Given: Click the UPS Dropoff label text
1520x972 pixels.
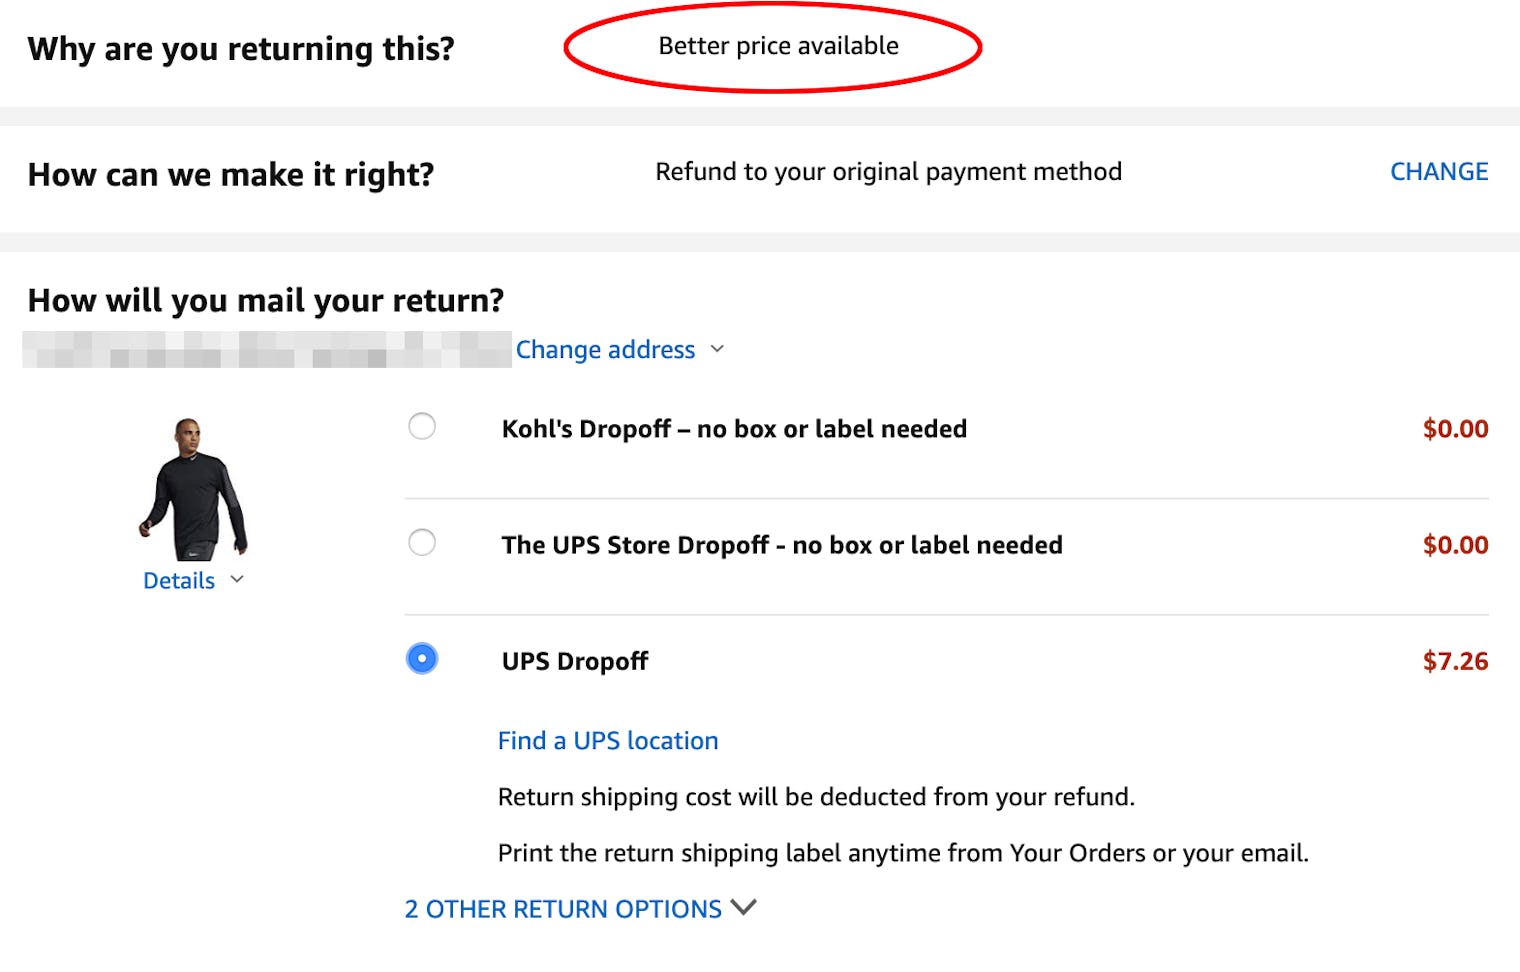Looking at the screenshot, I should pos(575,660).
